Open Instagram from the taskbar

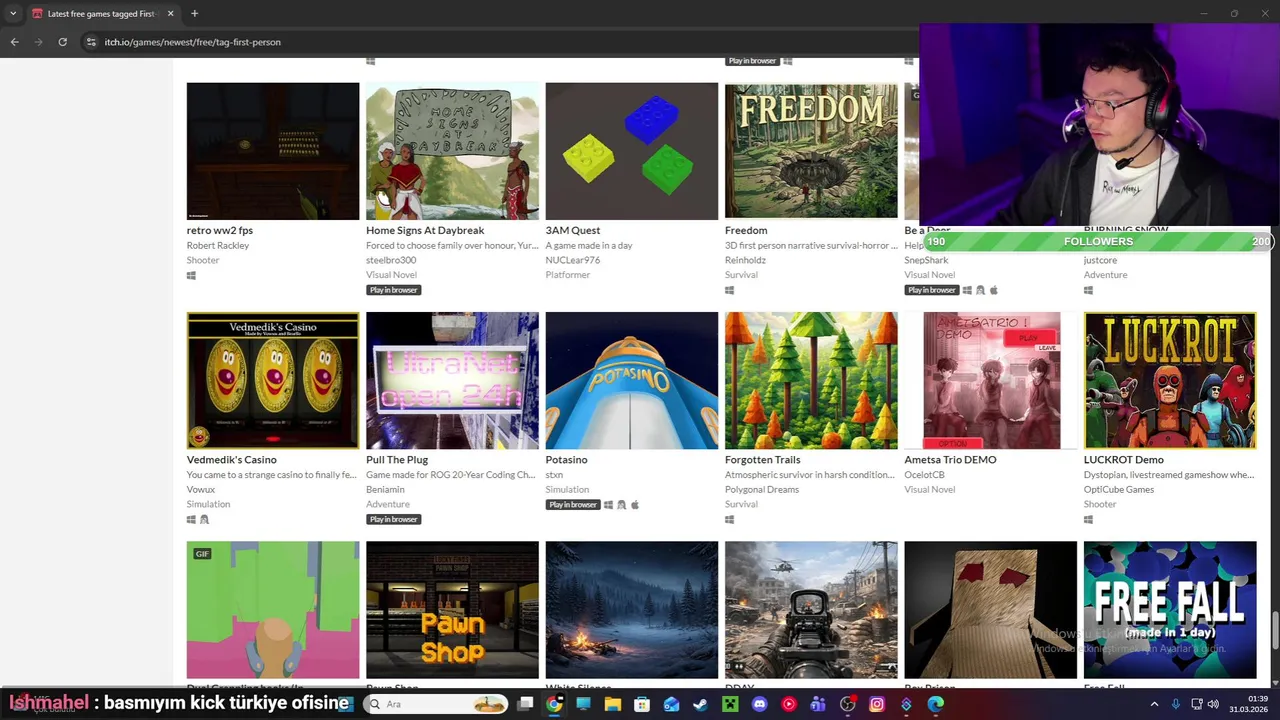click(x=877, y=704)
